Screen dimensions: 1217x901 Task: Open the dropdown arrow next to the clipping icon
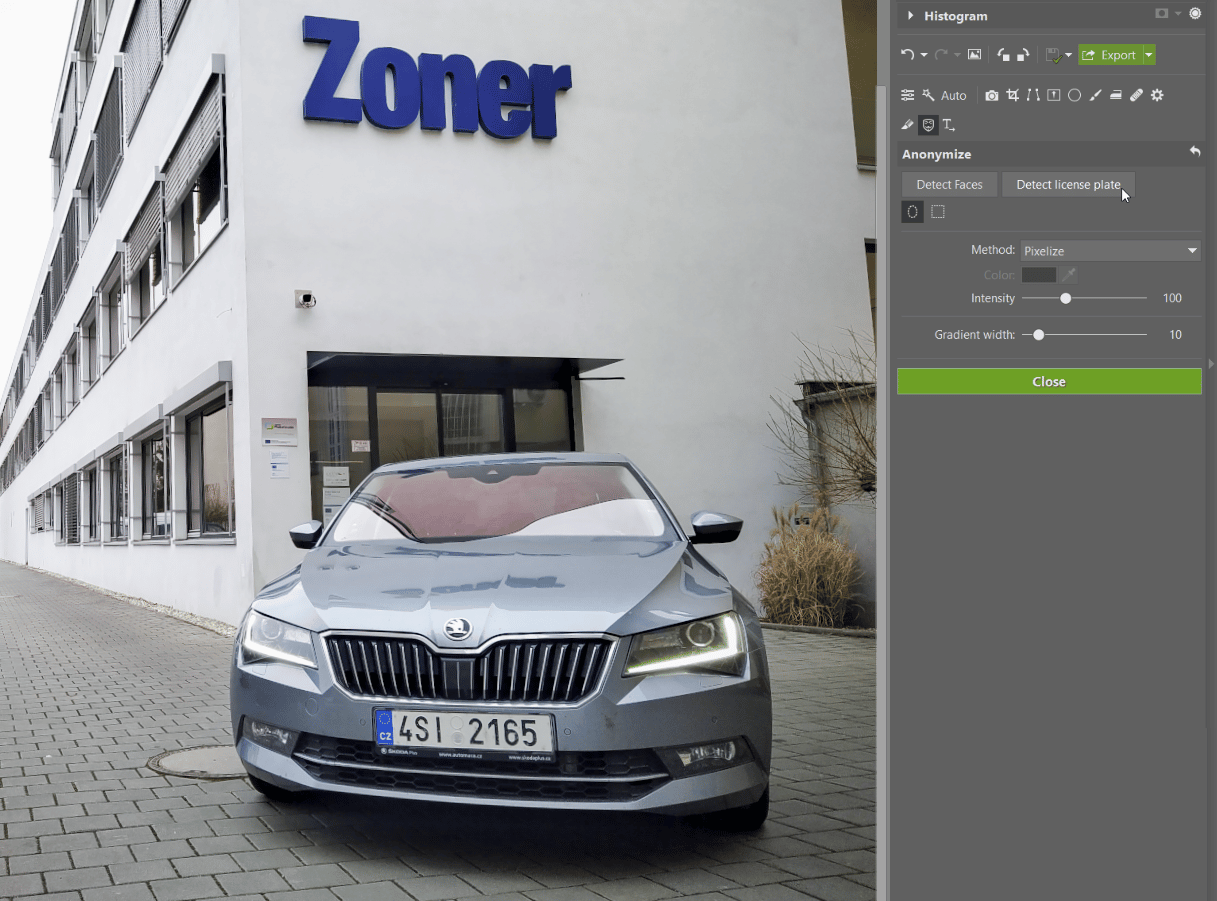[x=1178, y=14]
